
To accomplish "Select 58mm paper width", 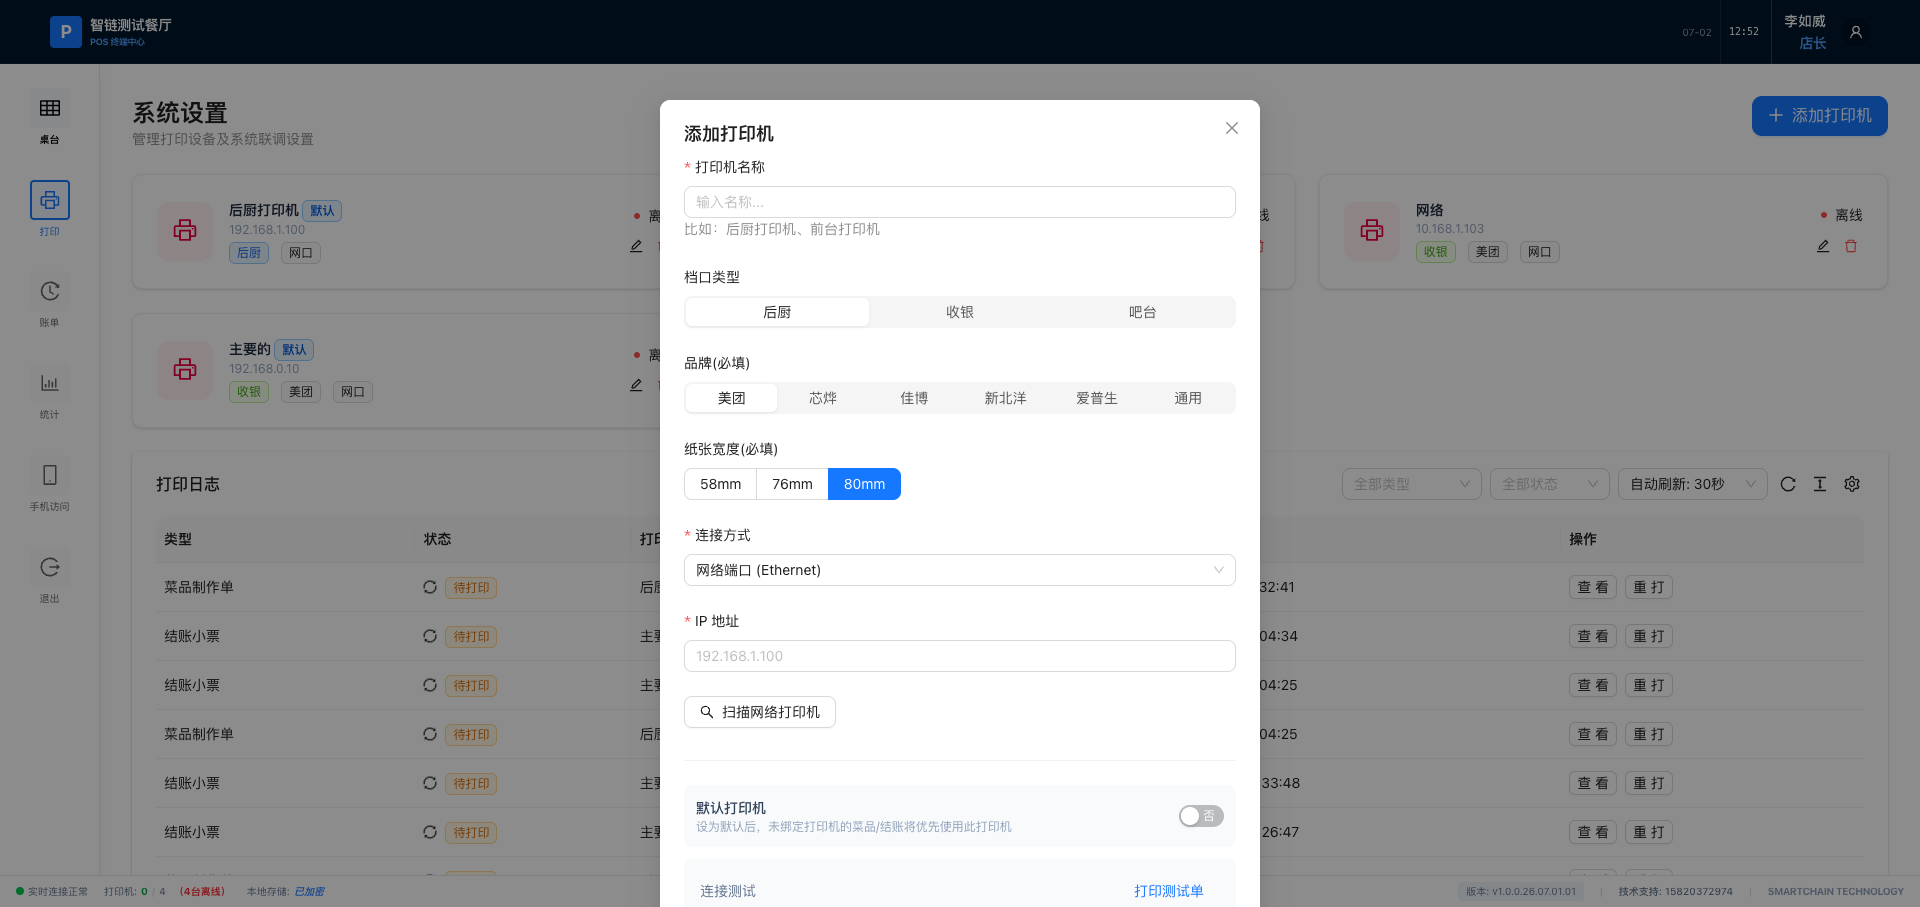I will click(x=720, y=484).
